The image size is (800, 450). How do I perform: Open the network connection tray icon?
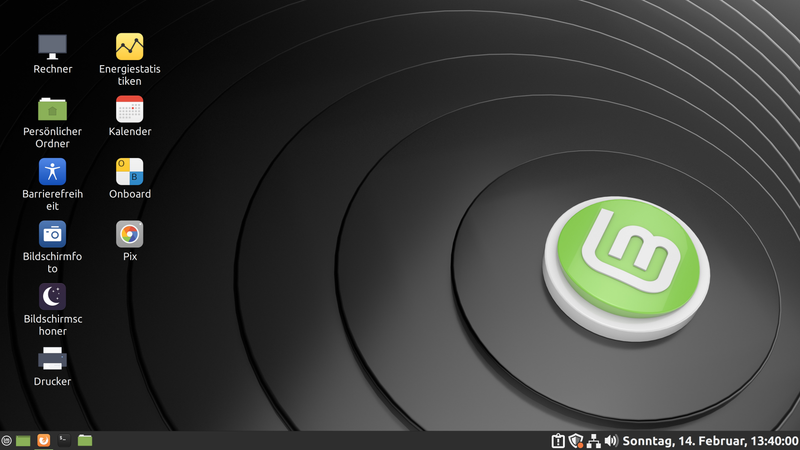[x=593, y=441]
